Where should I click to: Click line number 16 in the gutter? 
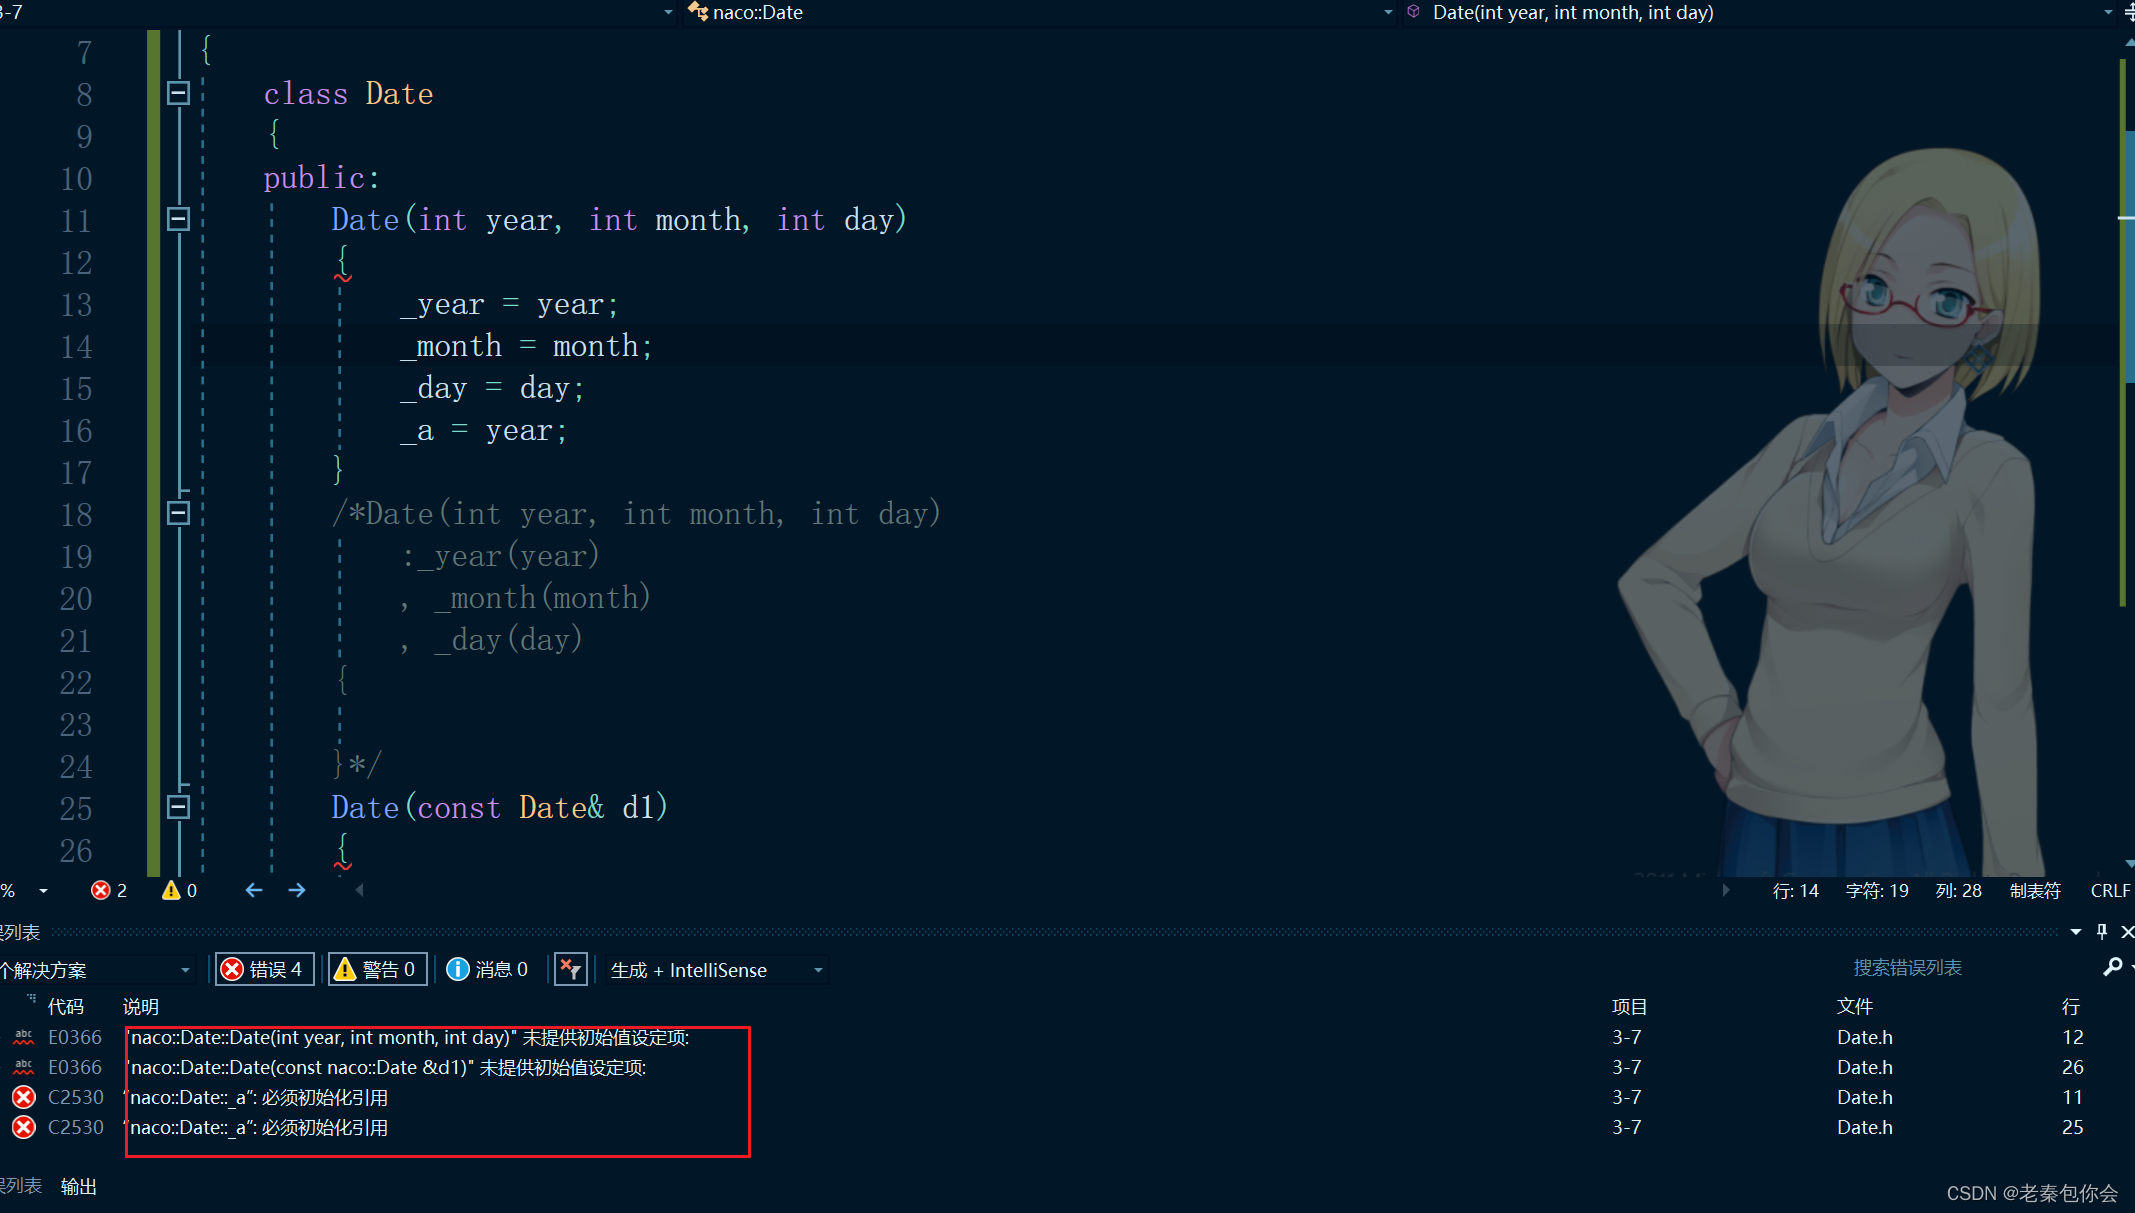(76, 430)
